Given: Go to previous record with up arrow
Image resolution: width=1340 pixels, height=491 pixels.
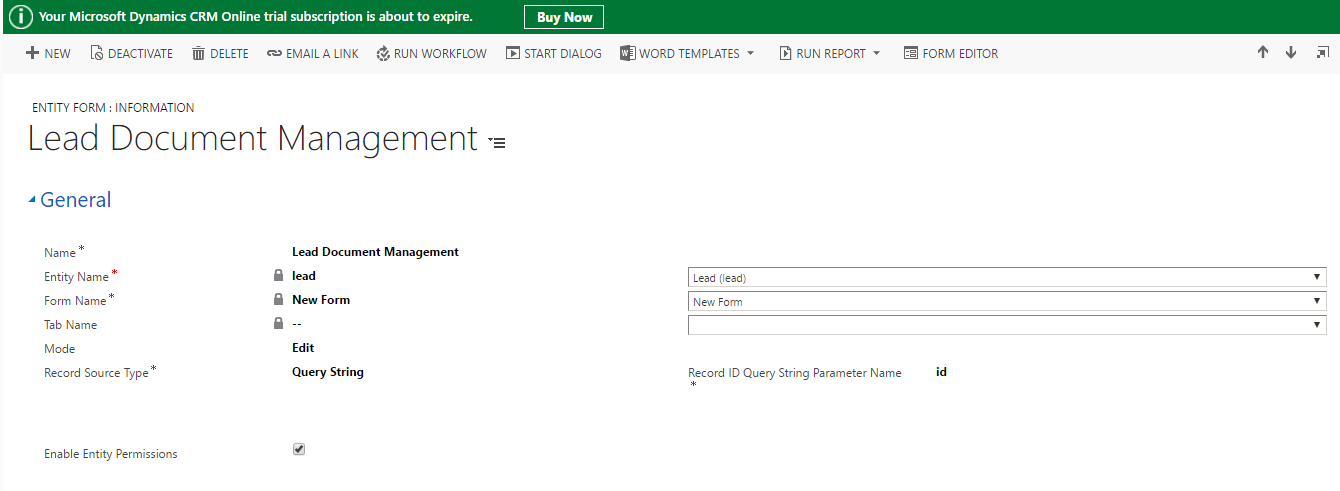Looking at the screenshot, I should click(x=1263, y=52).
